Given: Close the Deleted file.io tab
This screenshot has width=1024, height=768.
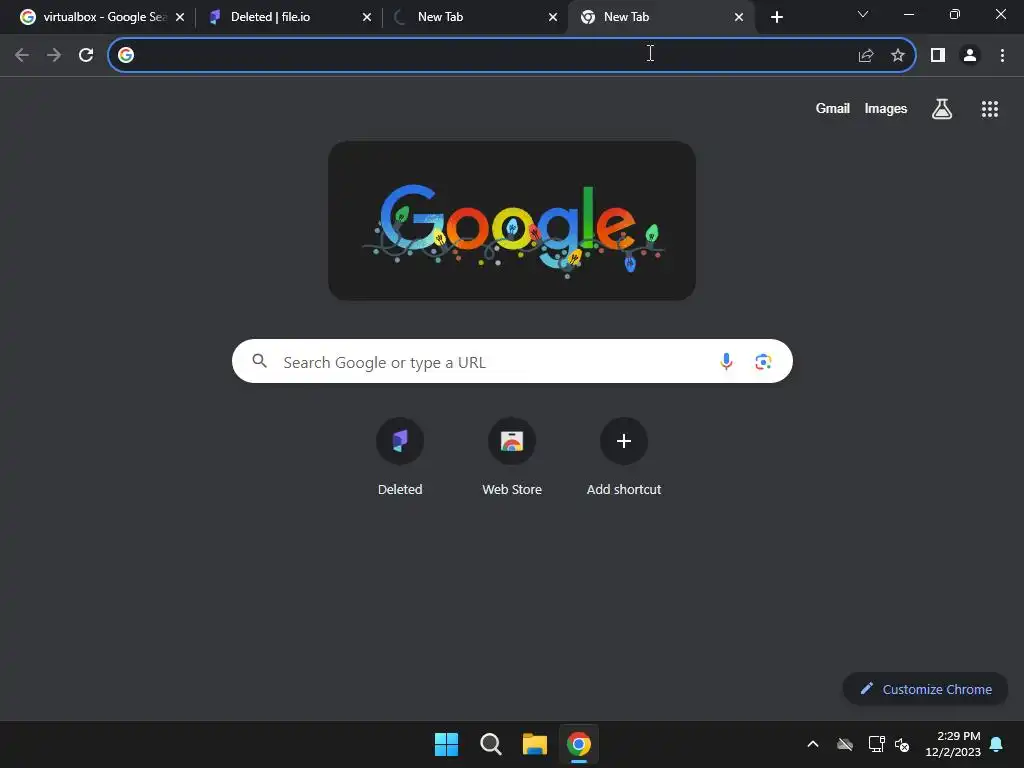Looking at the screenshot, I should (367, 18).
